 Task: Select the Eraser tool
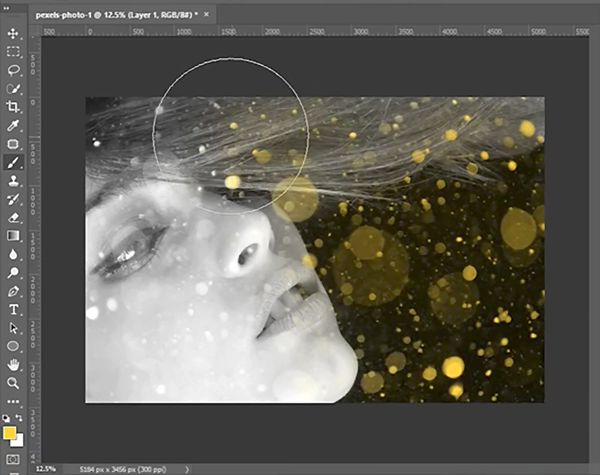point(13,217)
